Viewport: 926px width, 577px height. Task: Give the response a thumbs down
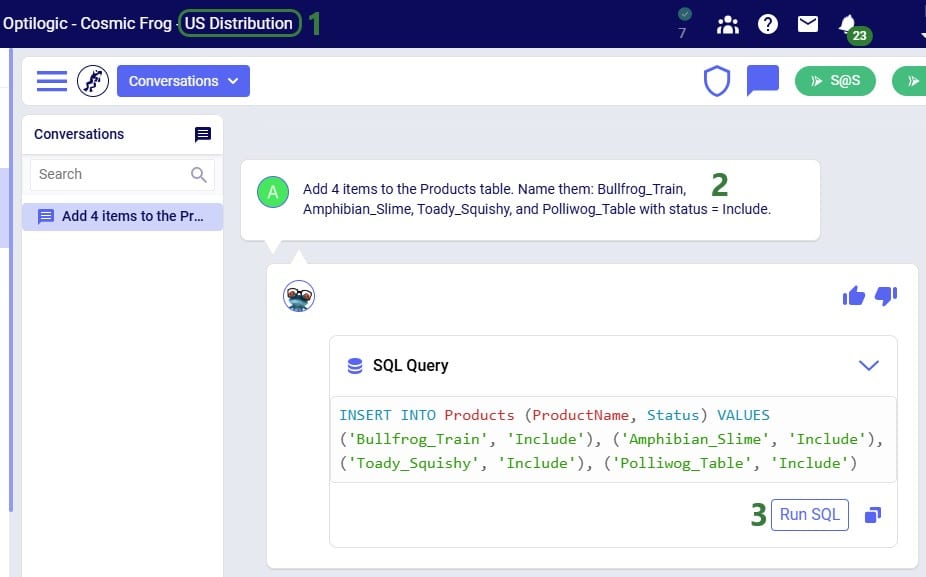(886, 296)
